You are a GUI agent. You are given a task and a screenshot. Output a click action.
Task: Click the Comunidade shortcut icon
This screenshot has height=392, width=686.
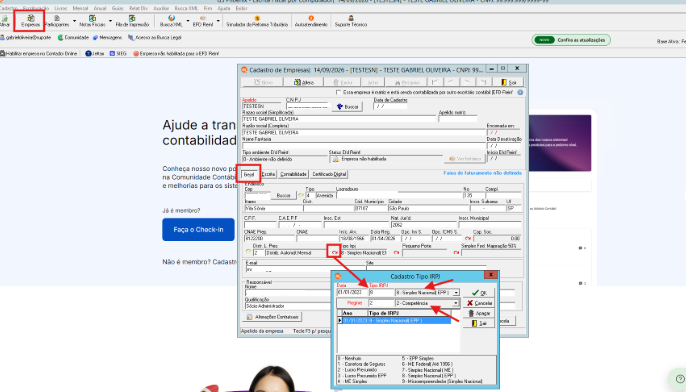73,38
